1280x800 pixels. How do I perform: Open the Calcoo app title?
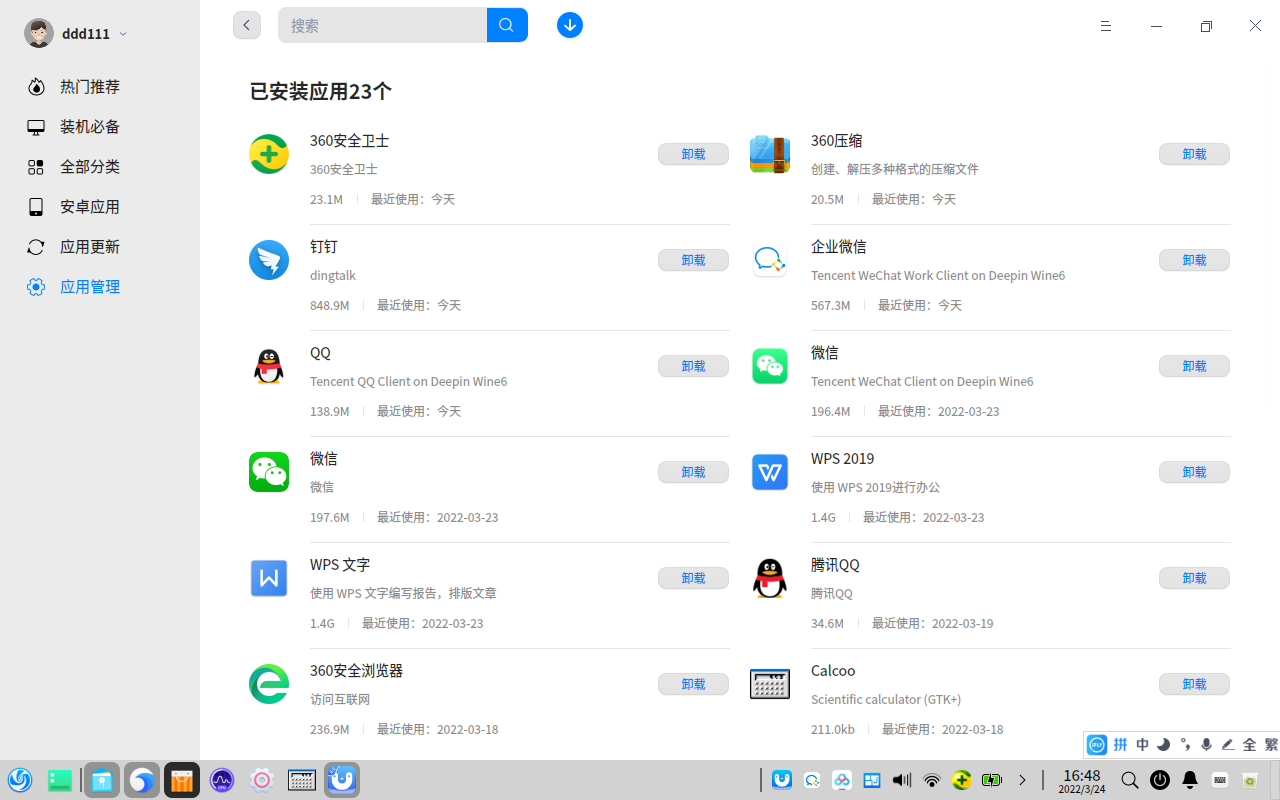[x=833, y=671]
